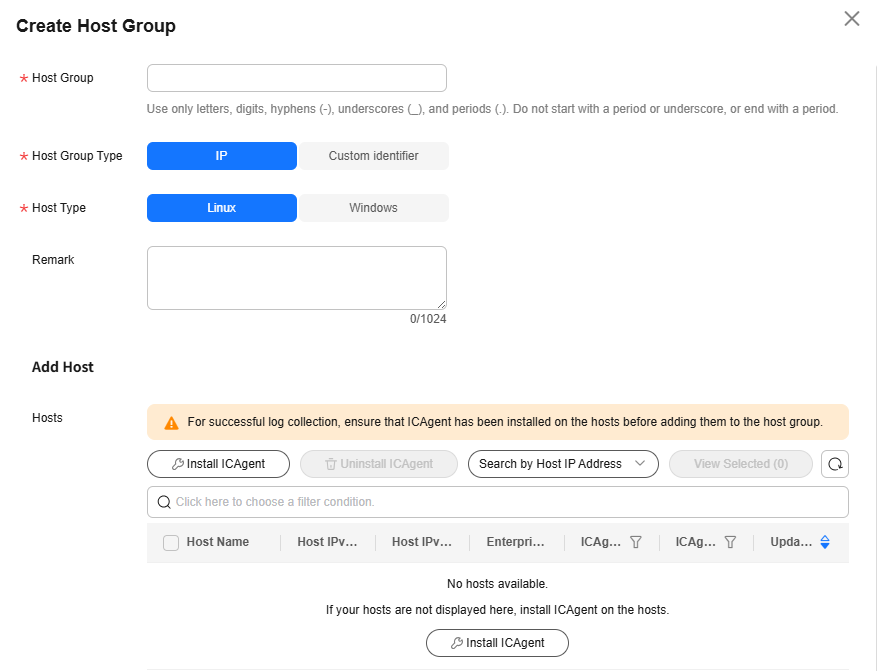Click the first ICAgent column filter icon
877x671 pixels.
(636, 542)
